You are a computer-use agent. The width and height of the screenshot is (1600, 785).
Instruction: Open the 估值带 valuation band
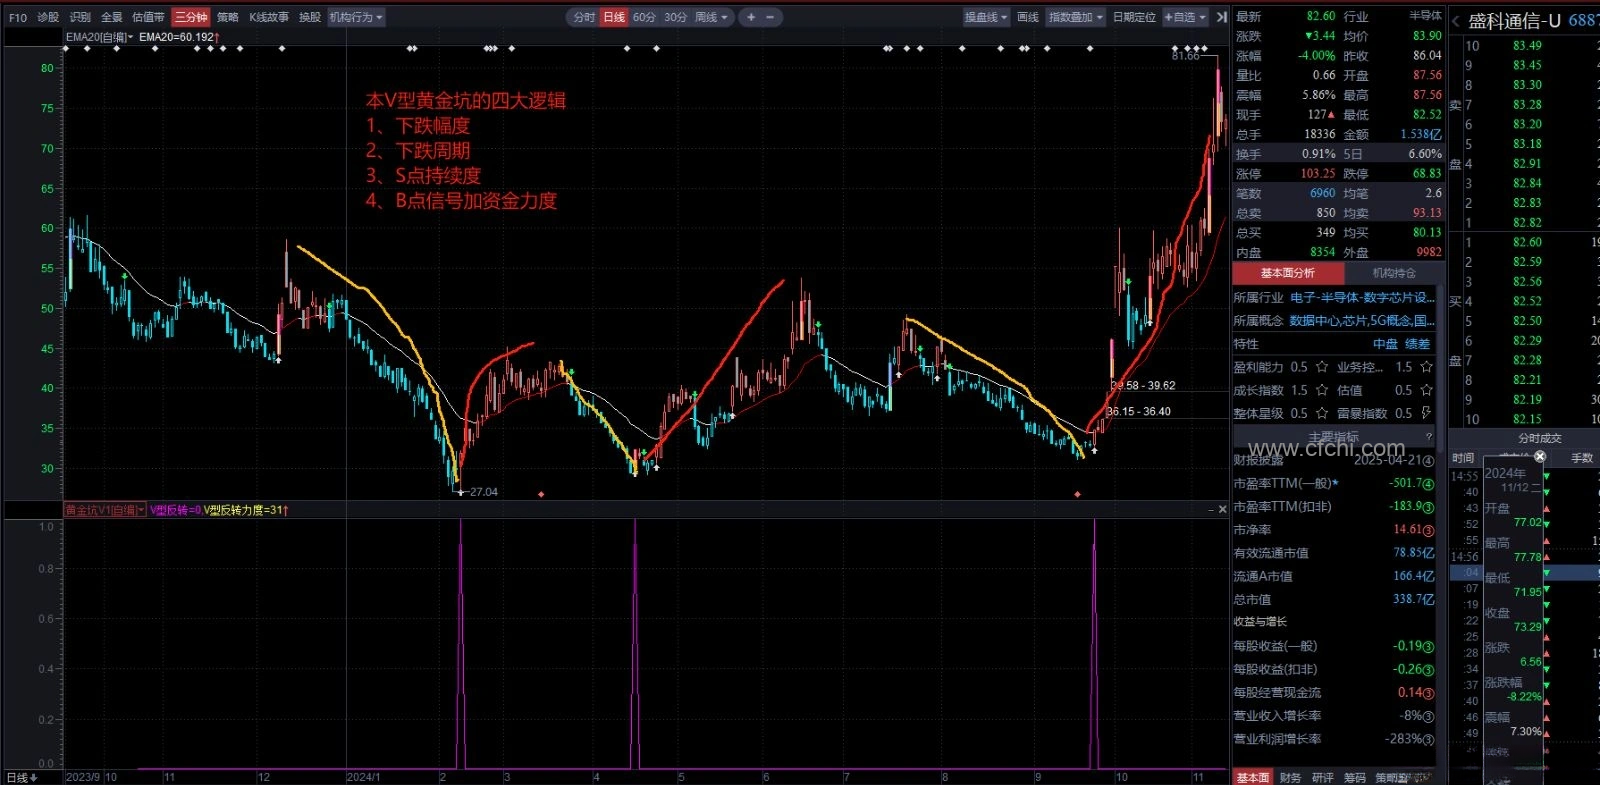[x=148, y=17]
